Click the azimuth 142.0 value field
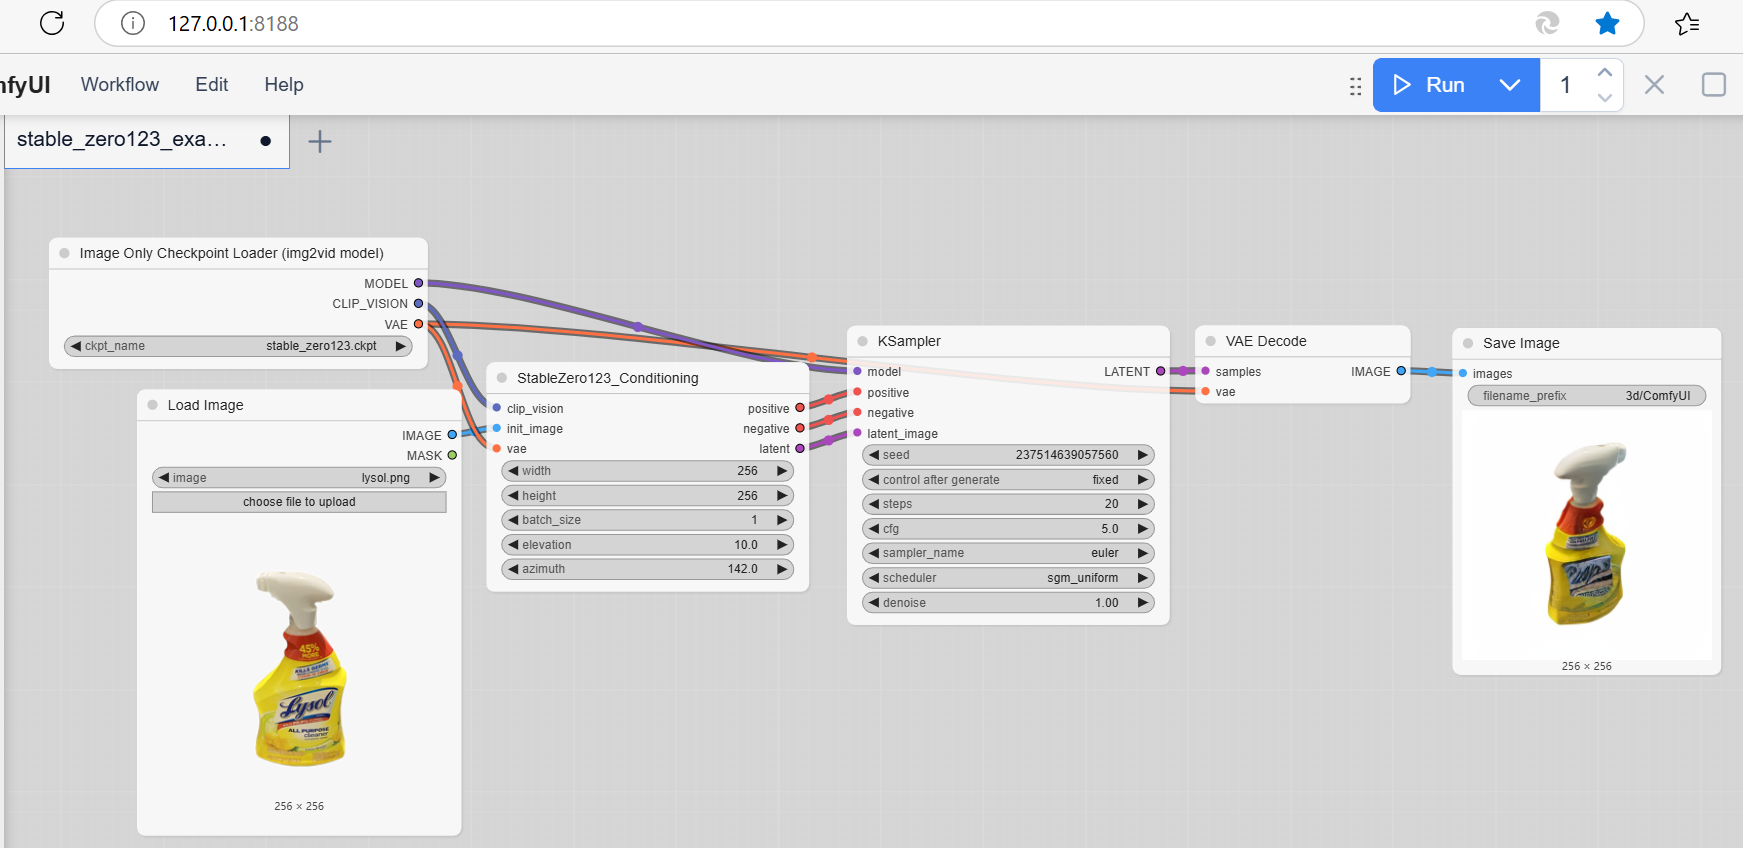The width and height of the screenshot is (1743, 848). [x=646, y=569]
